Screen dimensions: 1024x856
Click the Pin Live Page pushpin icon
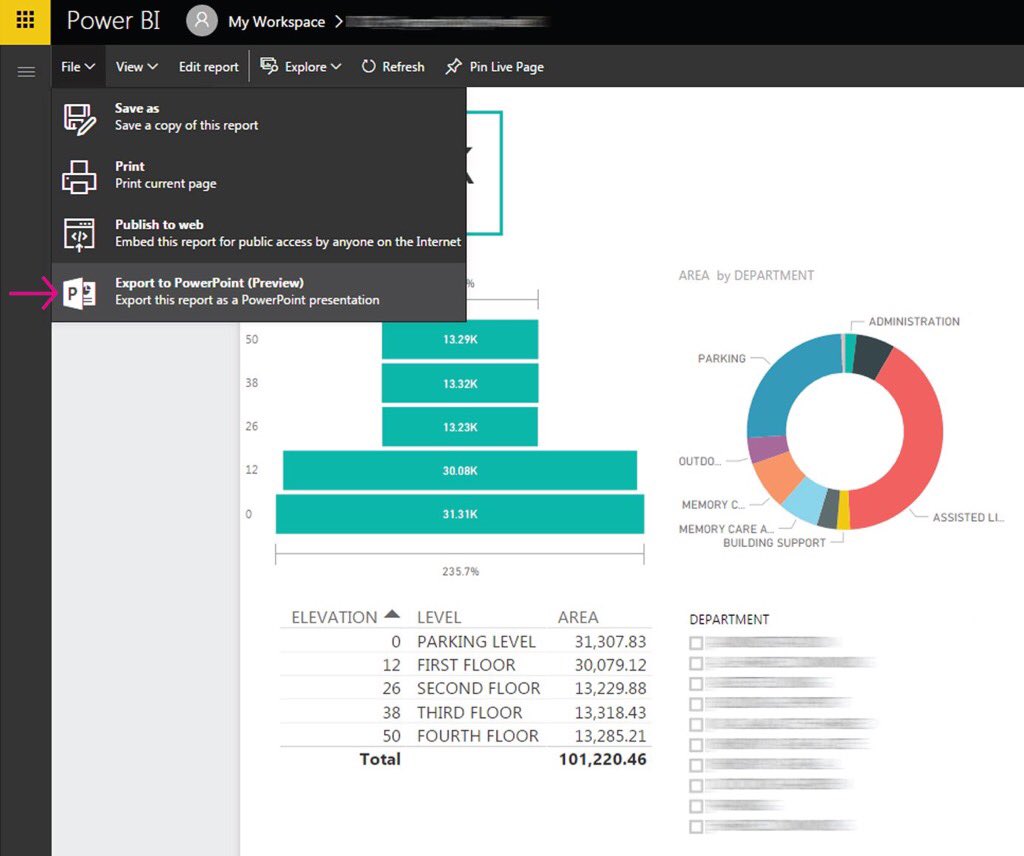click(453, 67)
